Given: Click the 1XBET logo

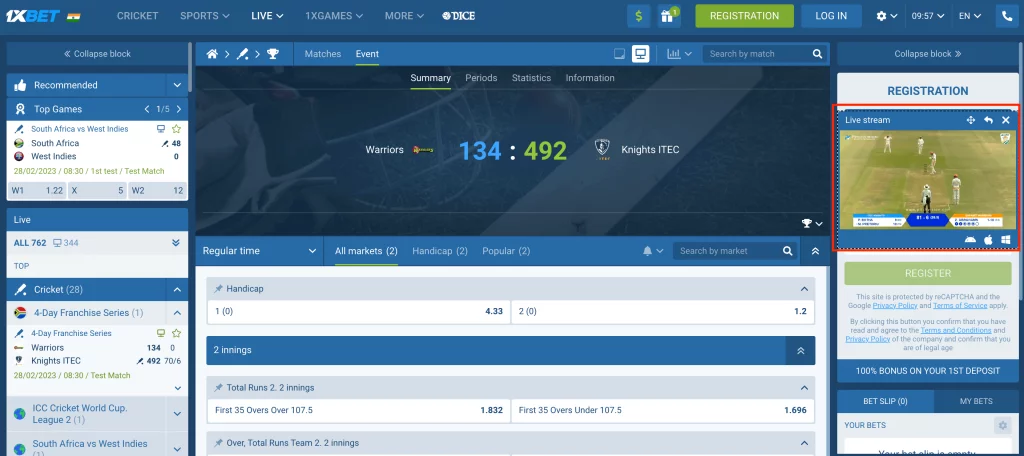Looking at the screenshot, I should 33,16.
